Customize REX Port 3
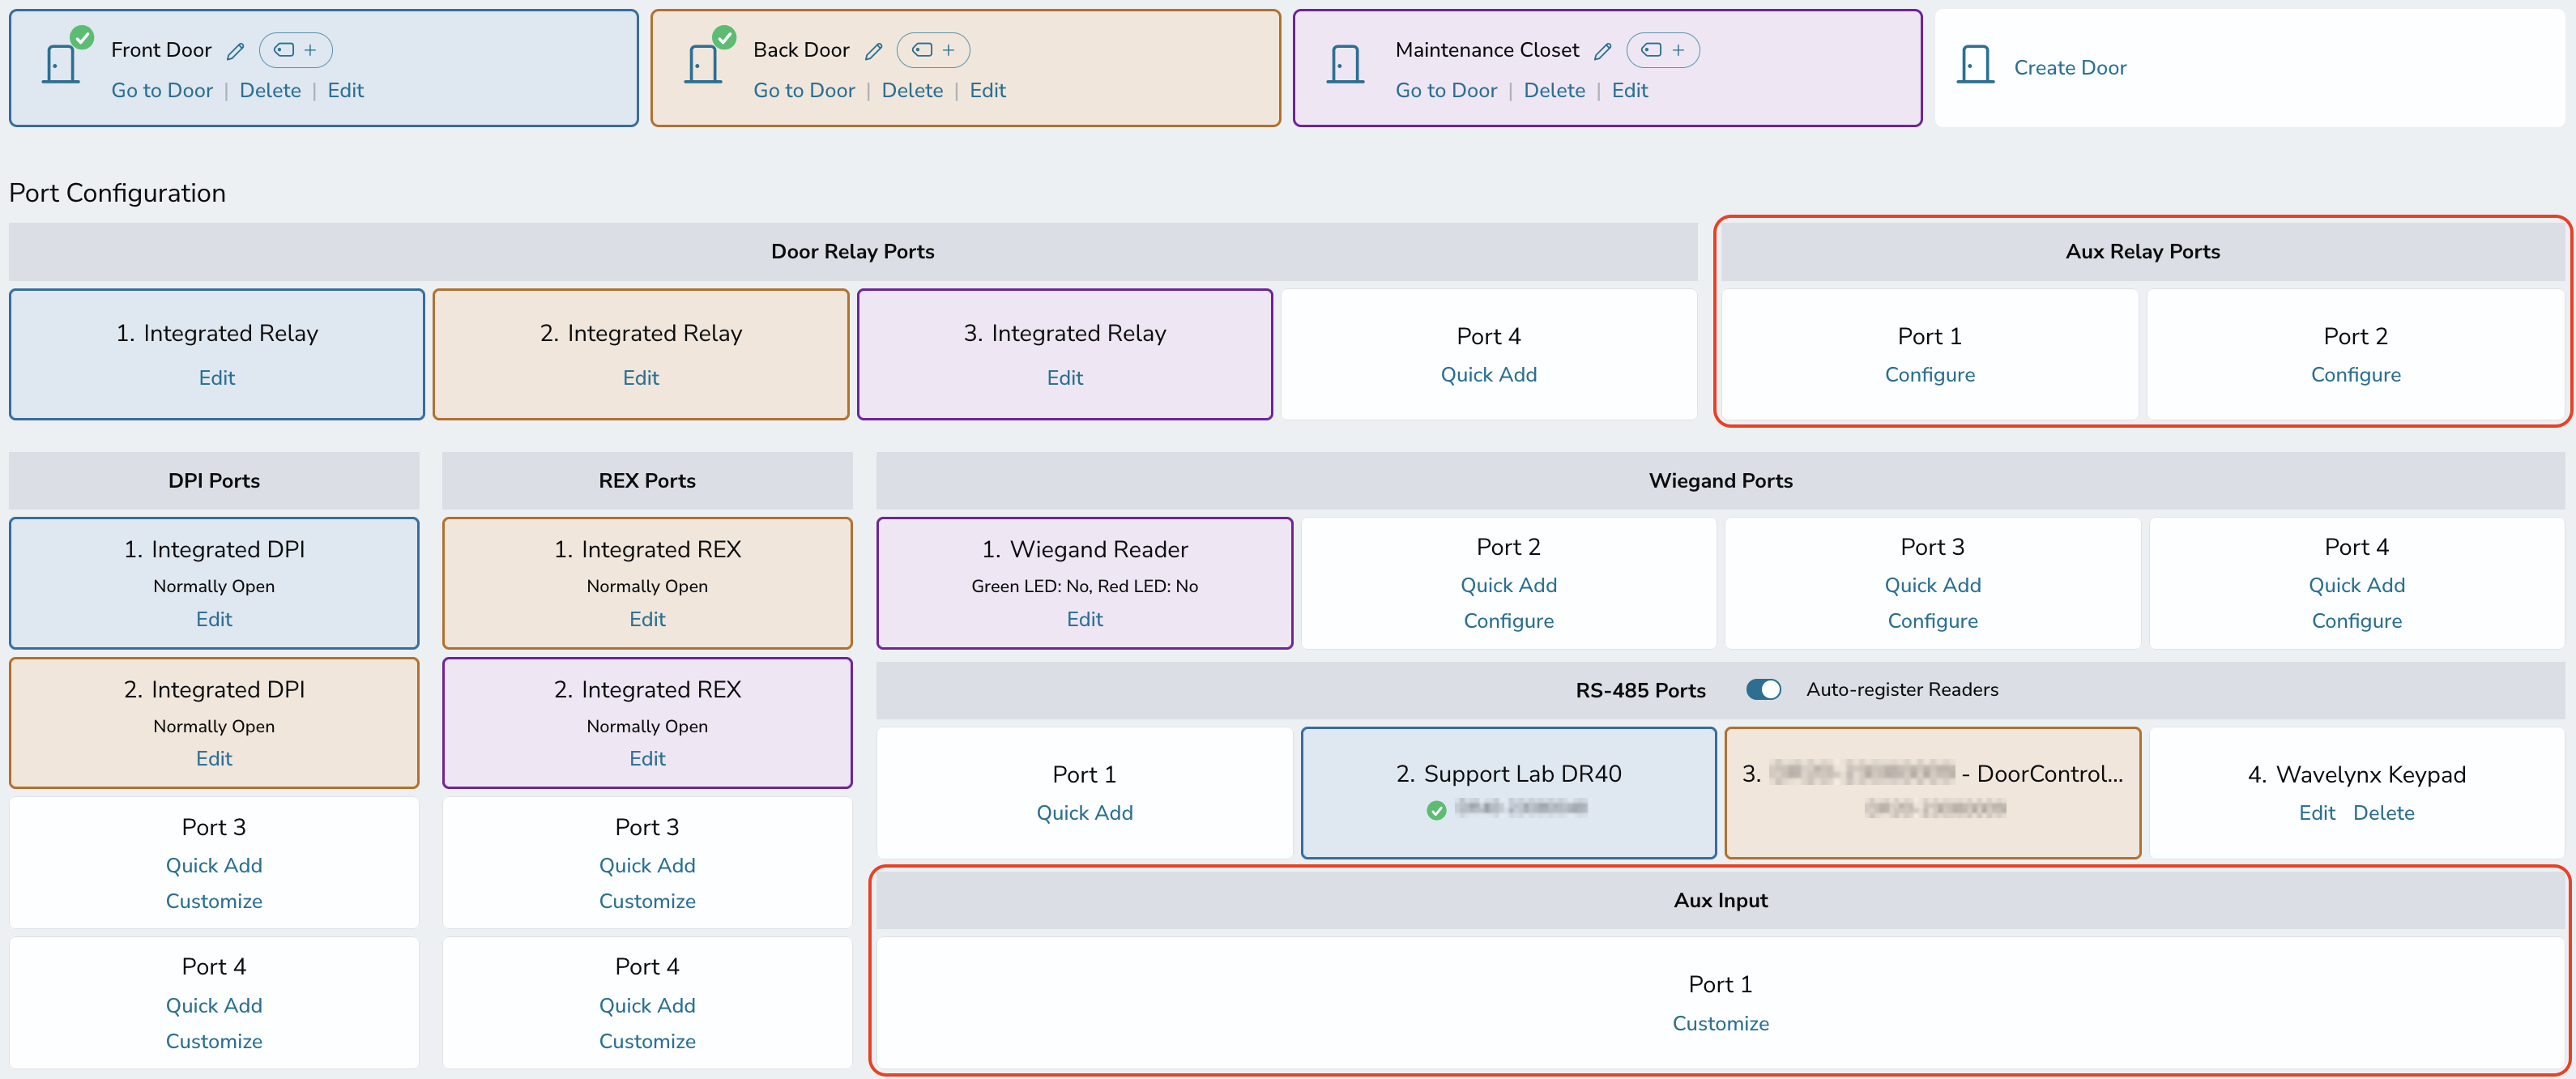2576x1079 pixels. pyautogui.click(x=647, y=901)
